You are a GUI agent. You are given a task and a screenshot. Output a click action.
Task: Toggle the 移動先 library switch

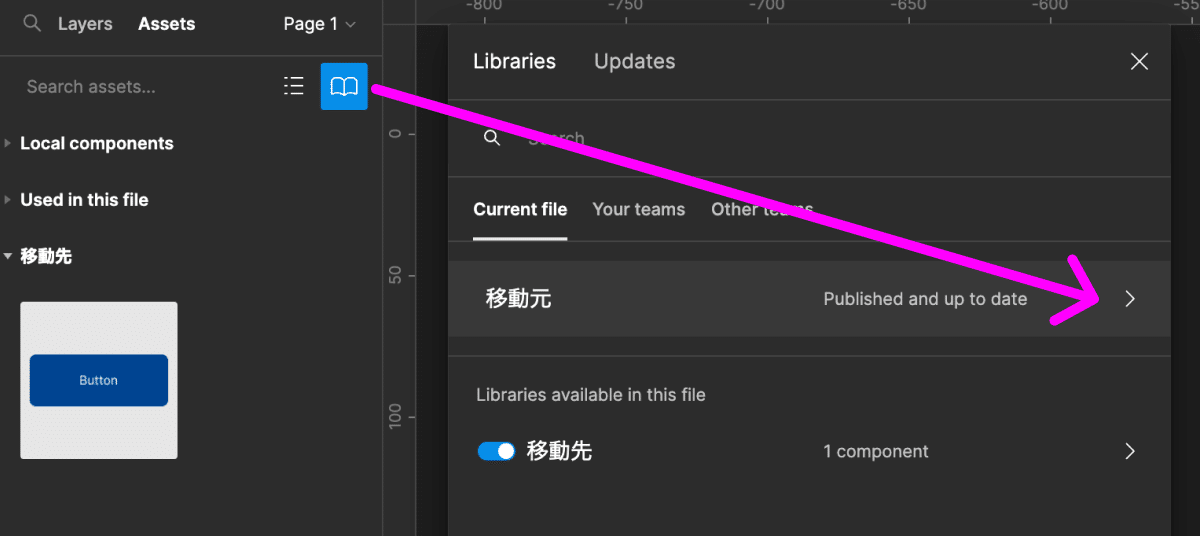tap(496, 451)
